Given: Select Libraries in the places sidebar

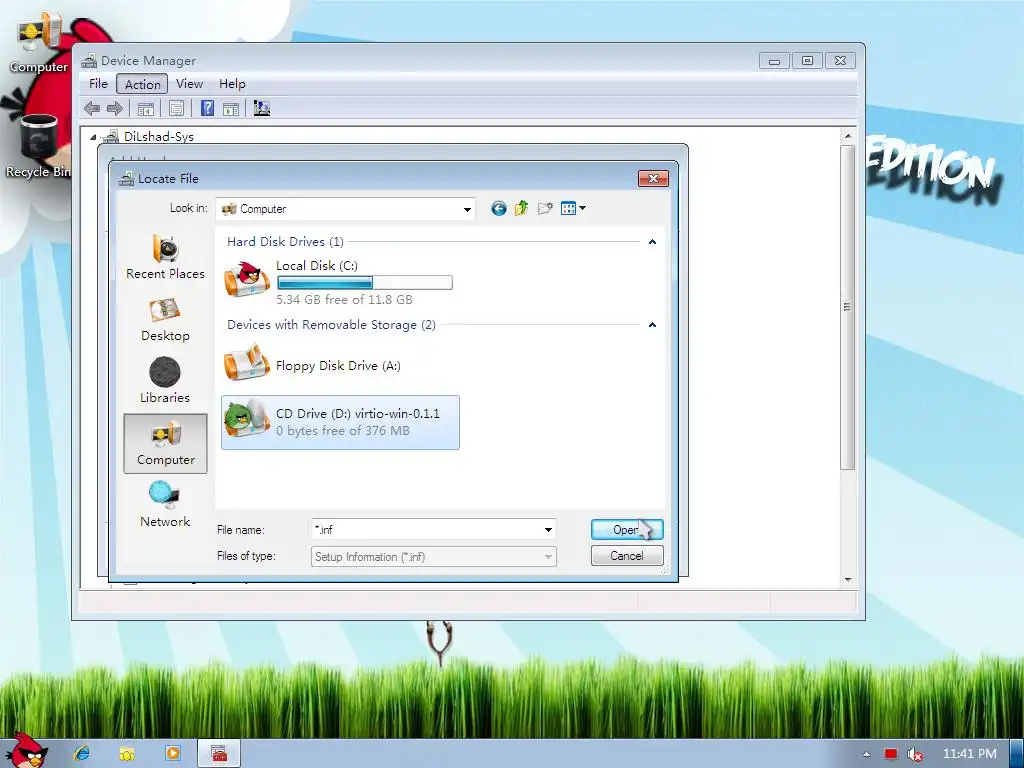Looking at the screenshot, I should 165,381.
